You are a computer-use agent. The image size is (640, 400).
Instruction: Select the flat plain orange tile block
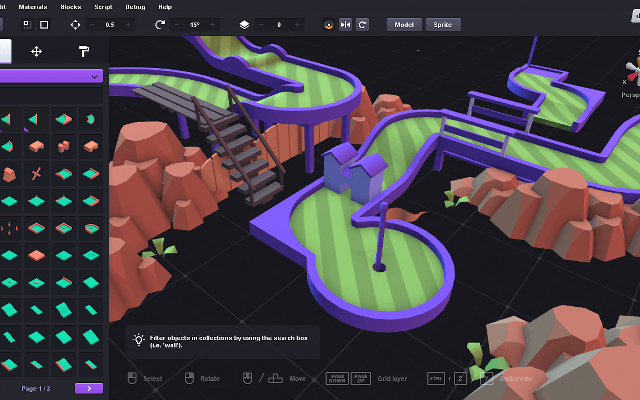point(36,256)
